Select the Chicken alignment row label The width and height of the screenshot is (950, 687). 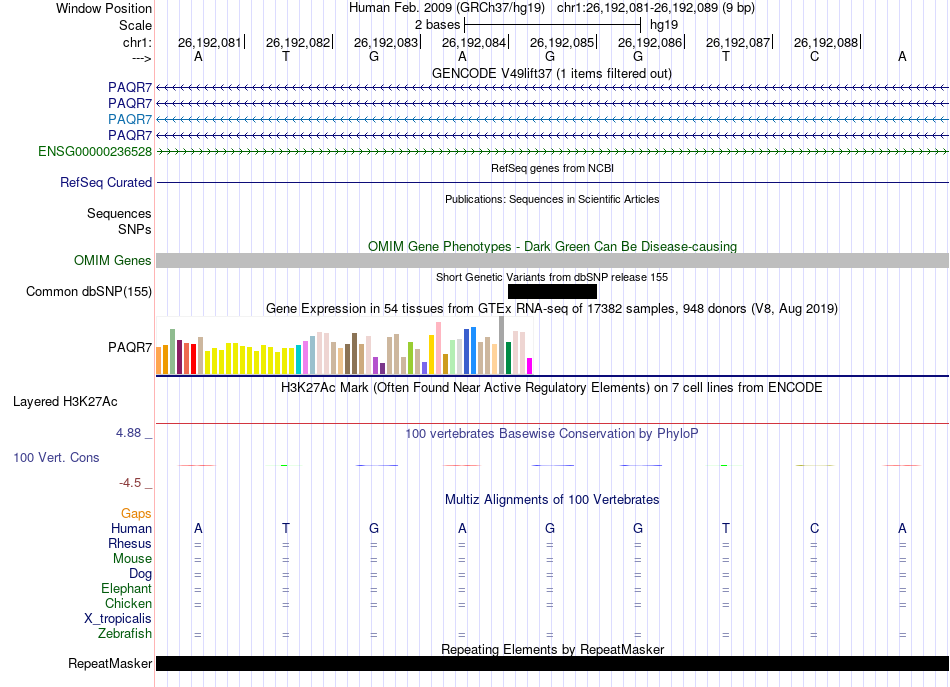pyautogui.click(x=128, y=603)
